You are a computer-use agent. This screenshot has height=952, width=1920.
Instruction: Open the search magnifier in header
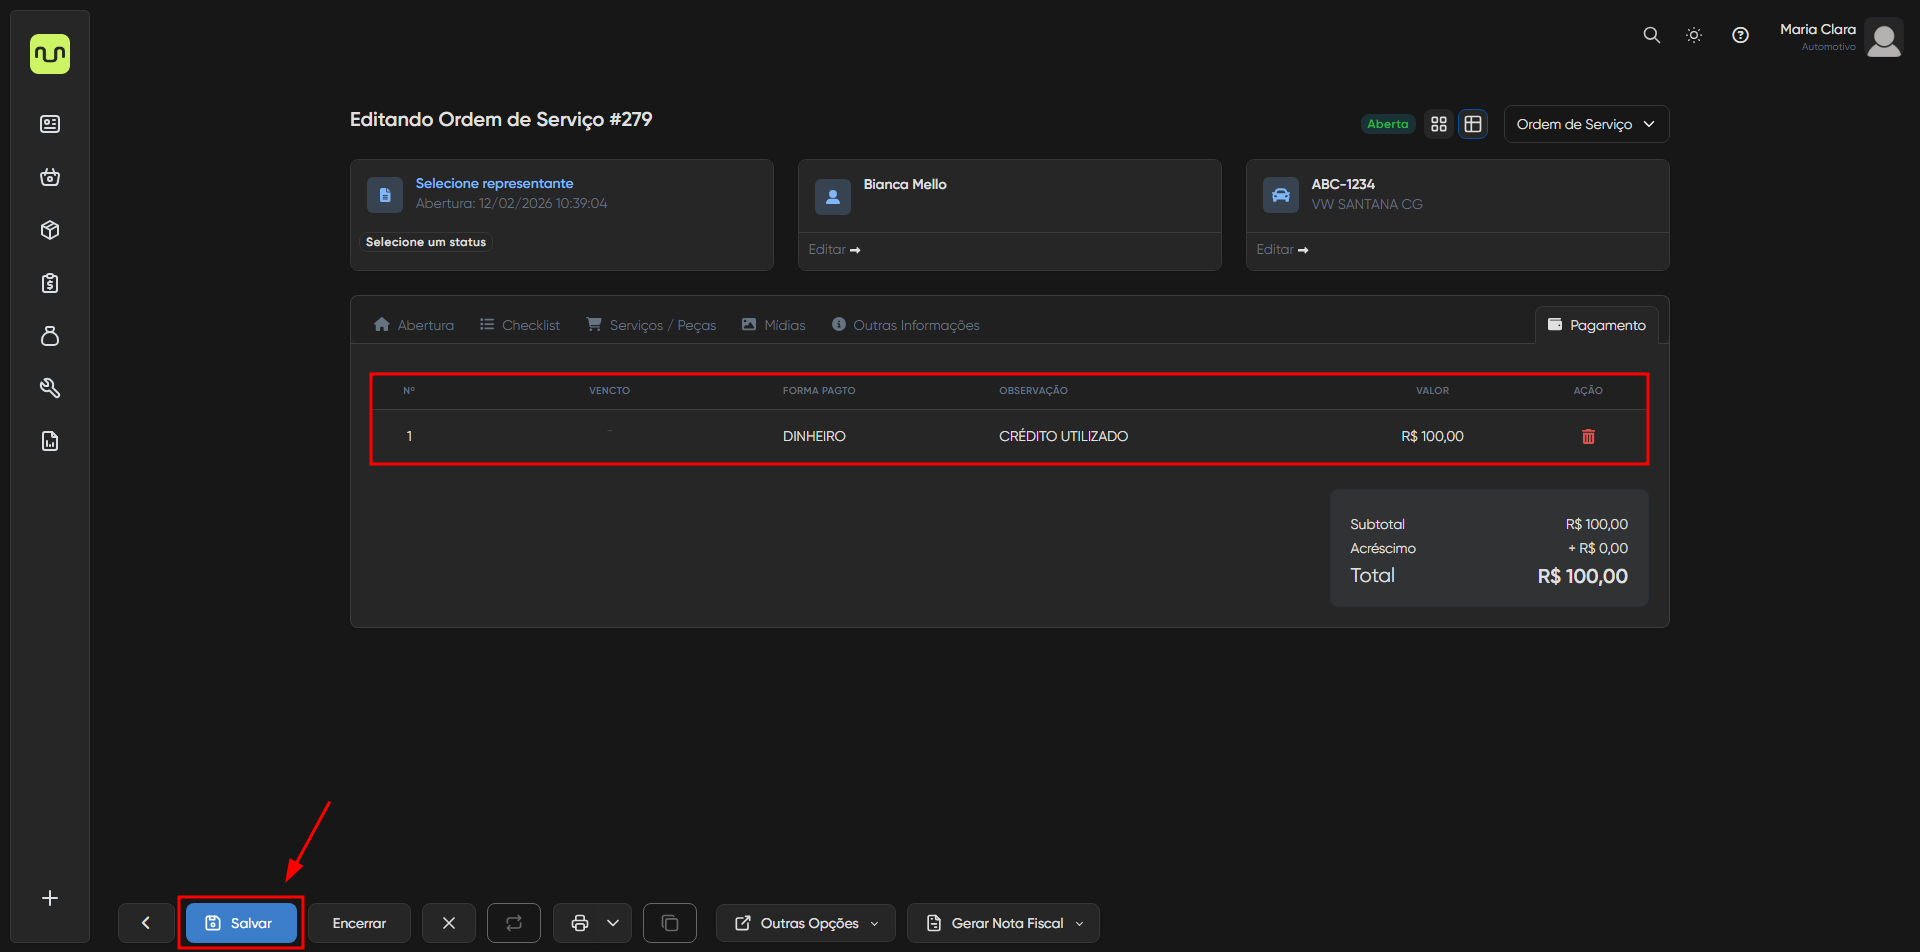point(1651,35)
